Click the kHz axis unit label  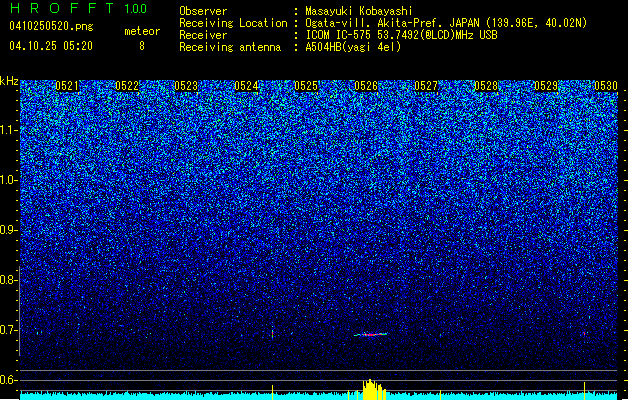9,81
